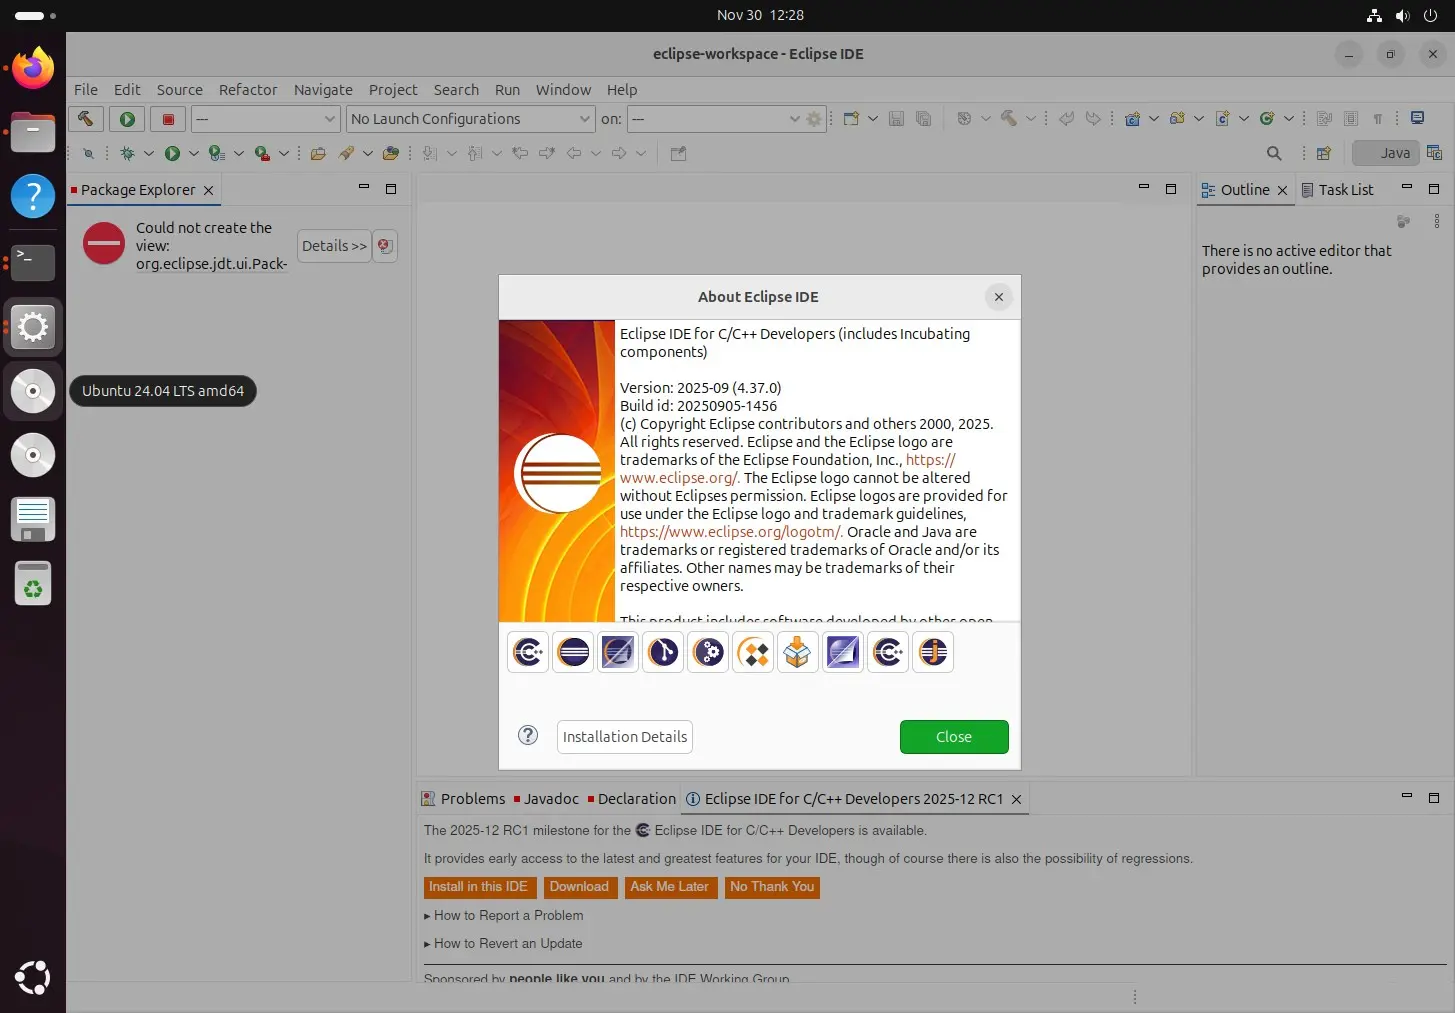Click the Git feature icon in About dialog
The image size is (1455, 1013).
pyautogui.click(x=663, y=653)
